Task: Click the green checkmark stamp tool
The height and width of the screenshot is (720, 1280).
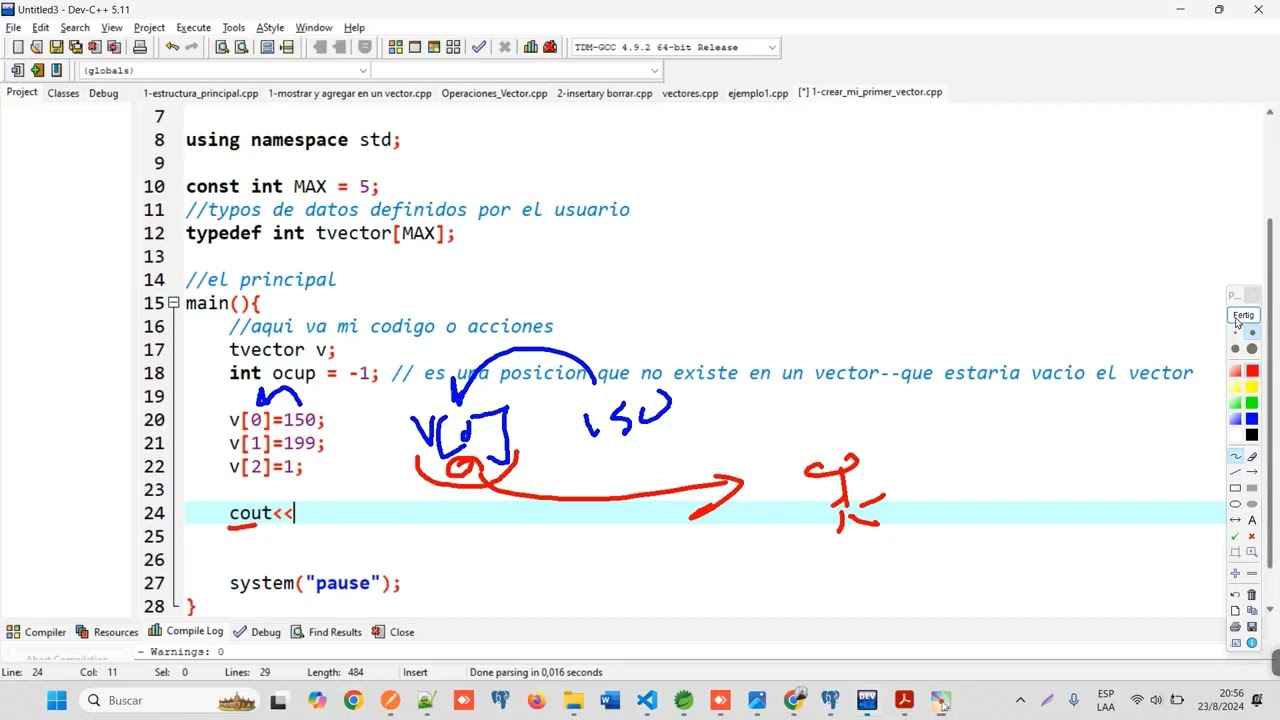Action: (x=1235, y=536)
